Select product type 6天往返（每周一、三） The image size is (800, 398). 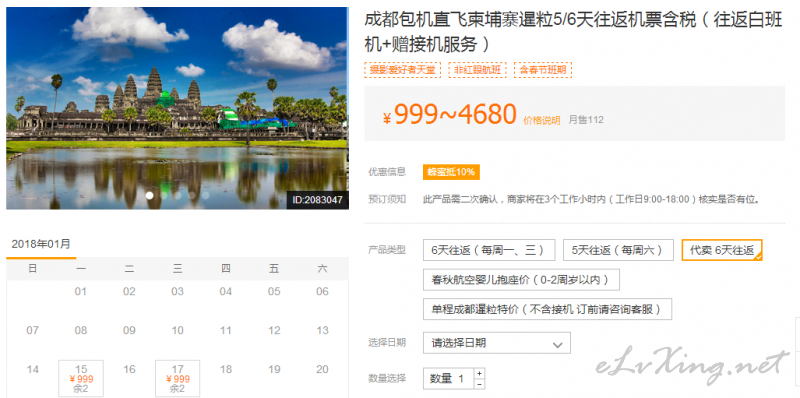(x=489, y=250)
